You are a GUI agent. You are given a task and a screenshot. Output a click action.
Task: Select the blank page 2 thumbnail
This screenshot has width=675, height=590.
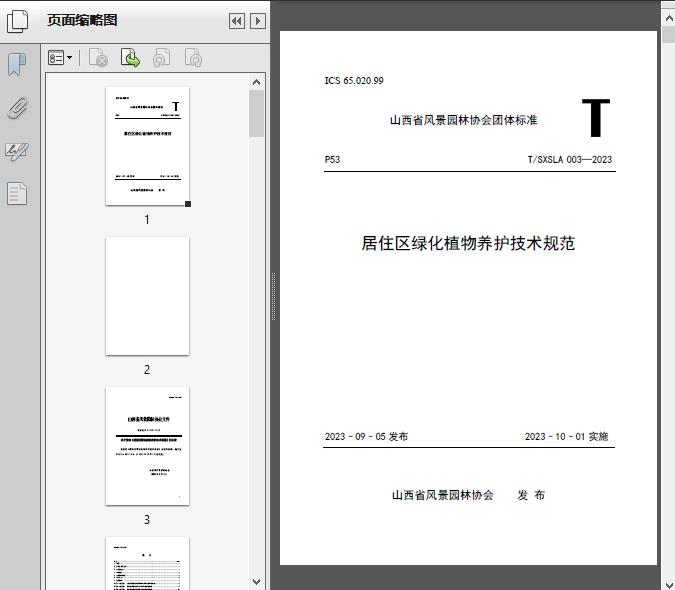point(147,296)
